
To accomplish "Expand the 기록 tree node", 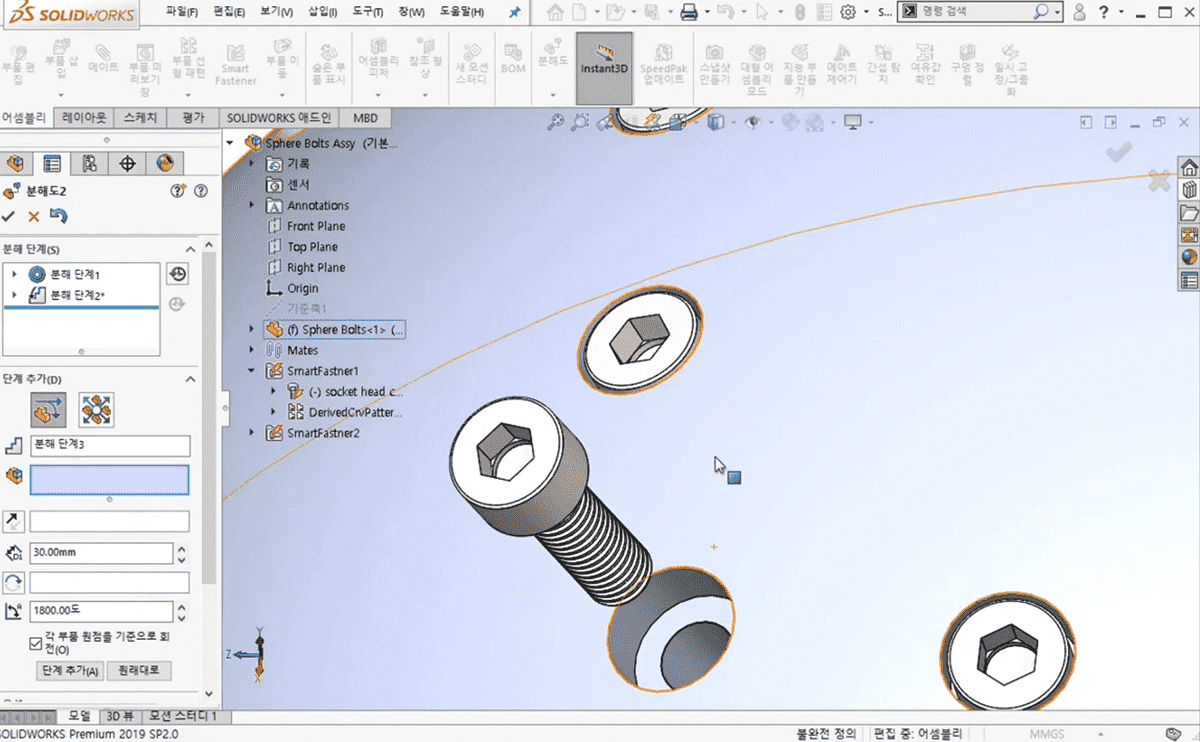I will pos(252,164).
